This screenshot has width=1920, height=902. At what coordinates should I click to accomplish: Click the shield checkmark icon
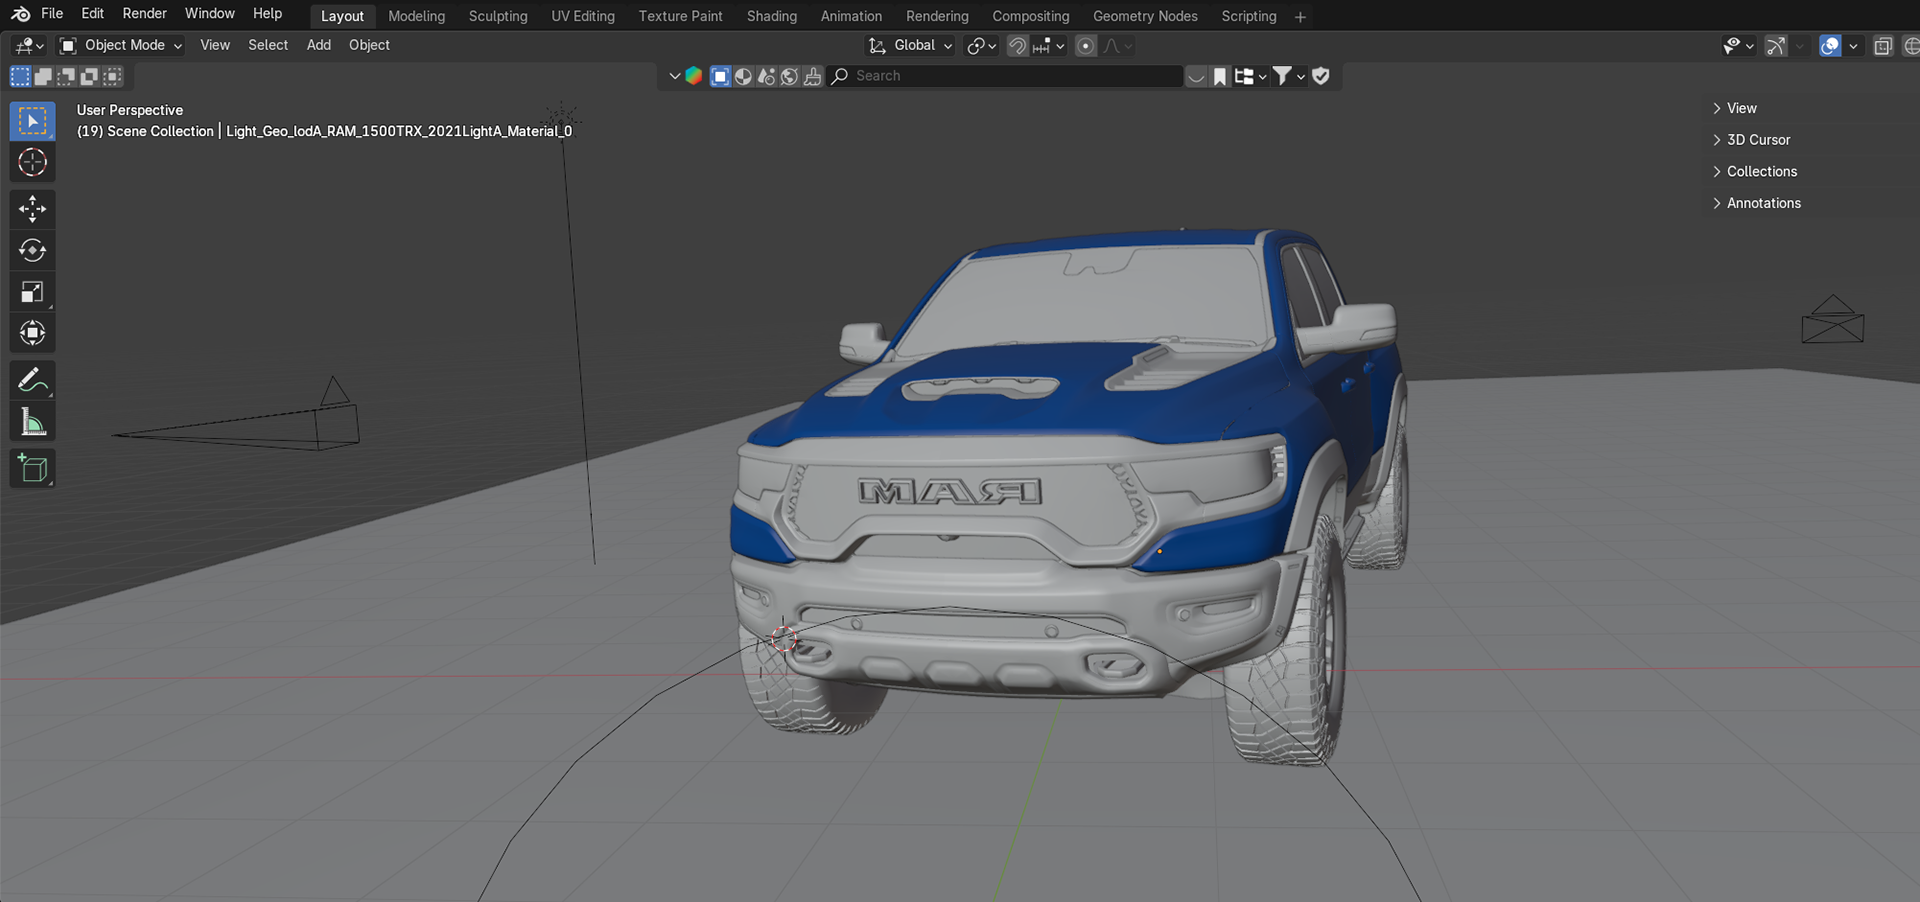1321,76
